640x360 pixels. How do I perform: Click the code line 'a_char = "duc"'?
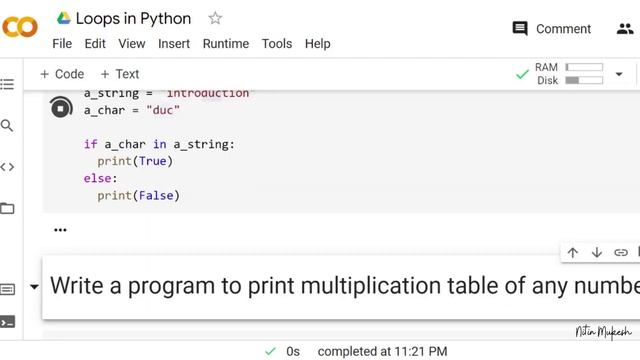coord(131,110)
